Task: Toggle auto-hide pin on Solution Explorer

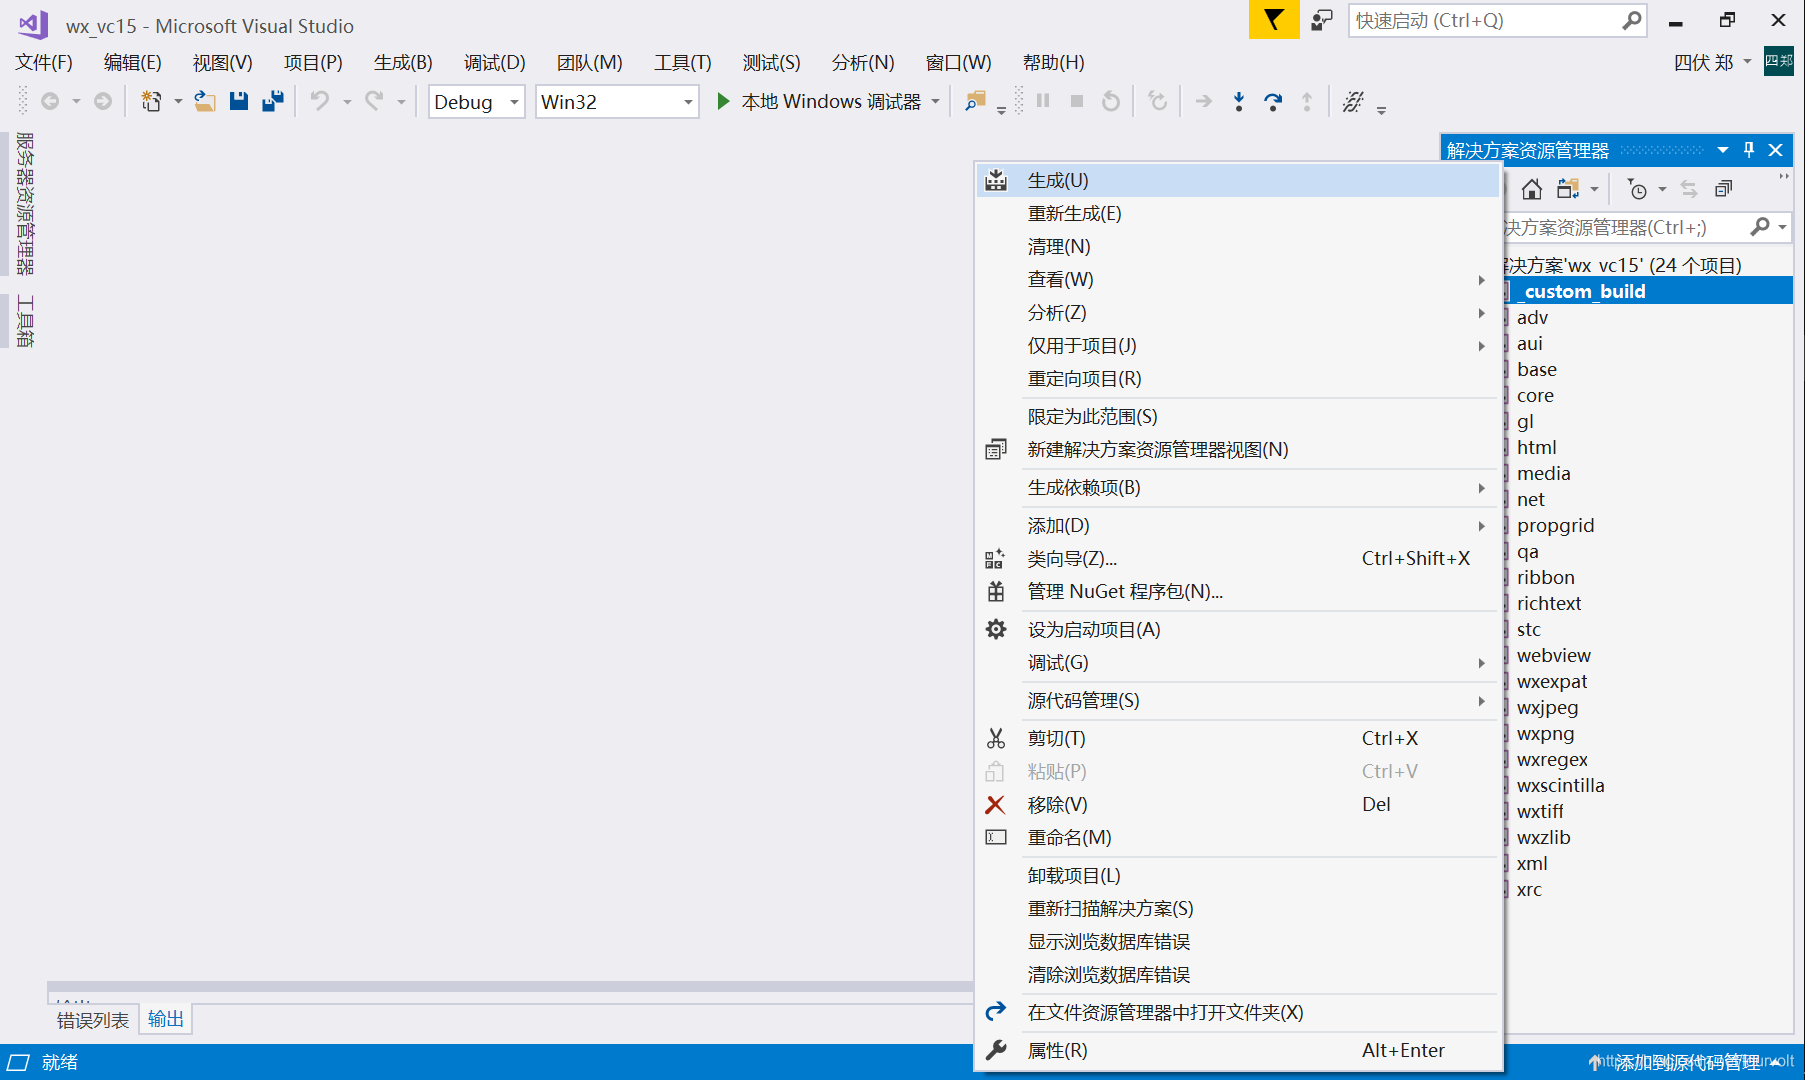Action: click(1748, 149)
